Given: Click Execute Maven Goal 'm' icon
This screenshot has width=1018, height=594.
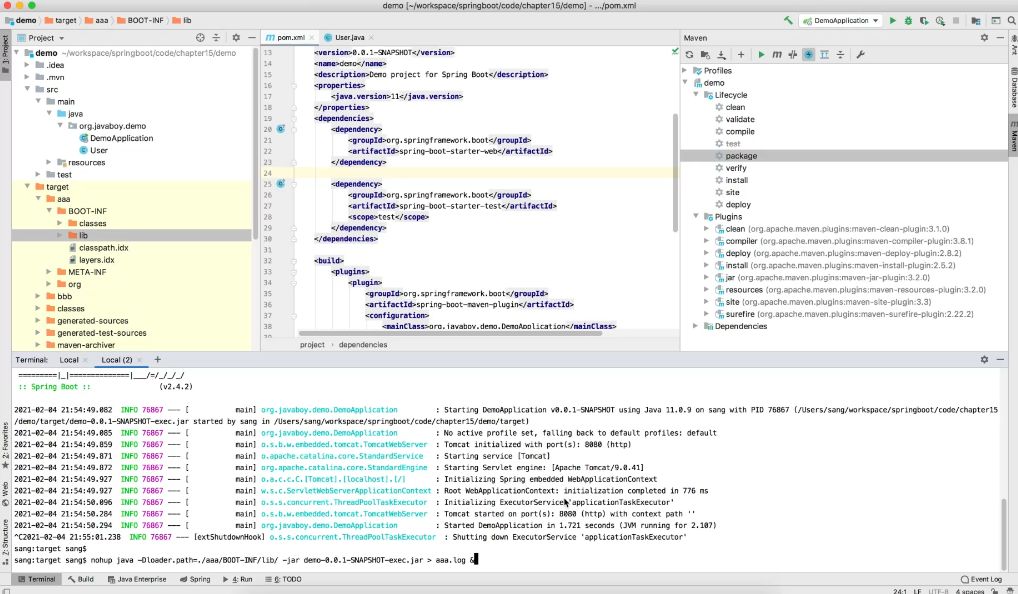Looking at the screenshot, I should pyautogui.click(x=777, y=54).
